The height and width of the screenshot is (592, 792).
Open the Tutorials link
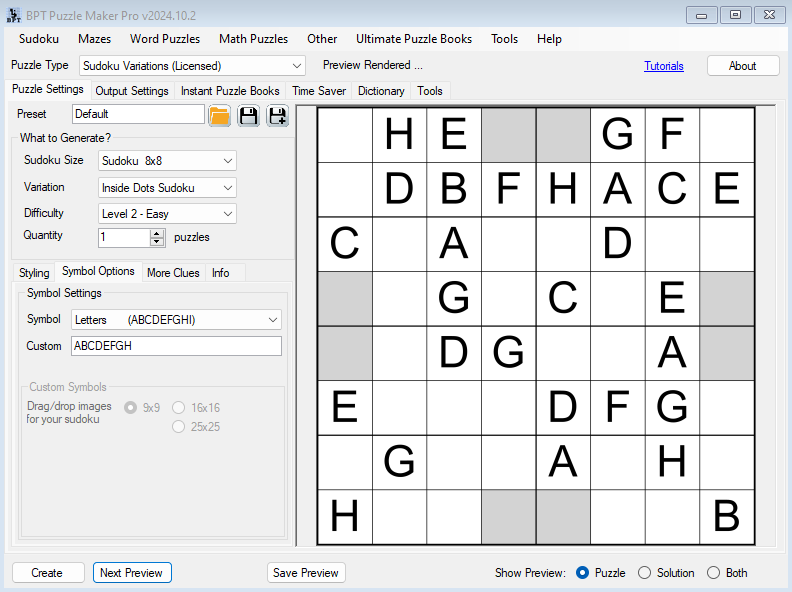coord(664,66)
